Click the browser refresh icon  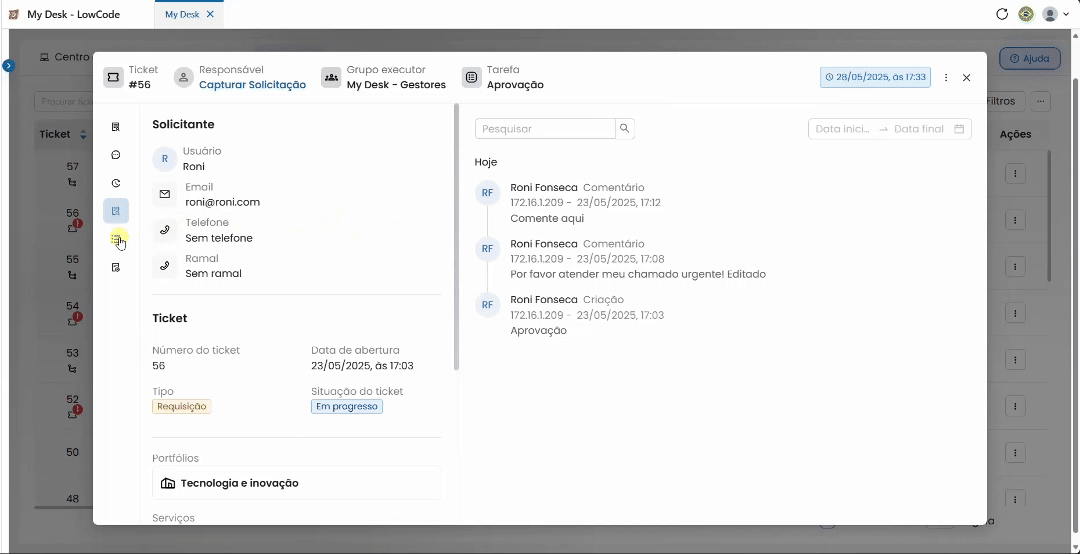tap(1002, 14)
